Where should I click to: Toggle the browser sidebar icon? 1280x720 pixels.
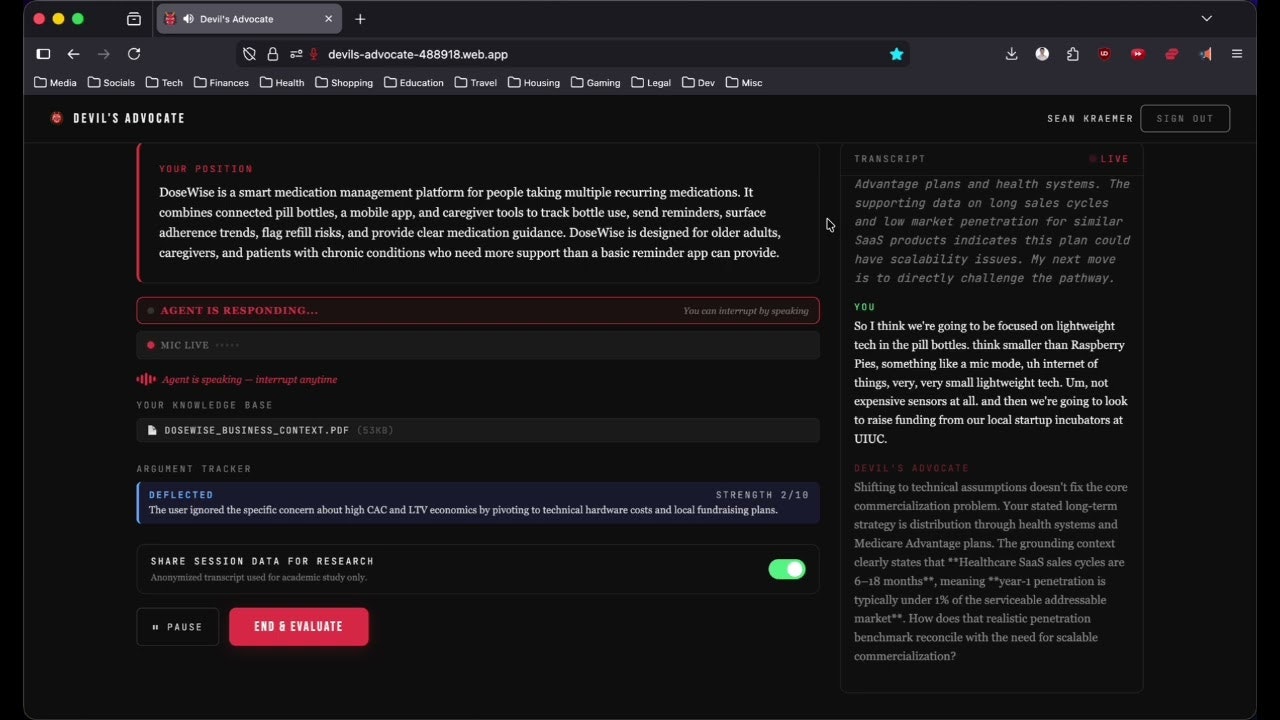point(43,54)
